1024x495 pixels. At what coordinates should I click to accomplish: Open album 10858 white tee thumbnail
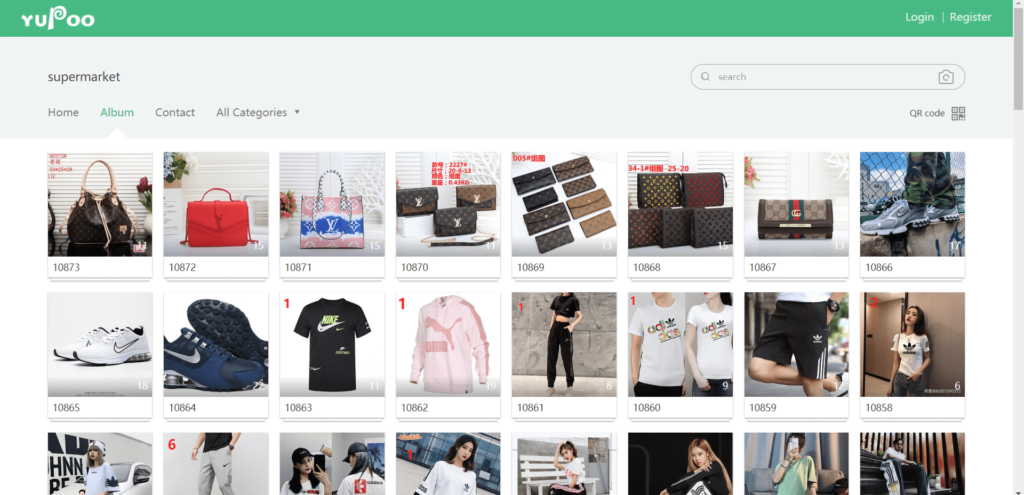pyautogui.click(x=912, y=344)
